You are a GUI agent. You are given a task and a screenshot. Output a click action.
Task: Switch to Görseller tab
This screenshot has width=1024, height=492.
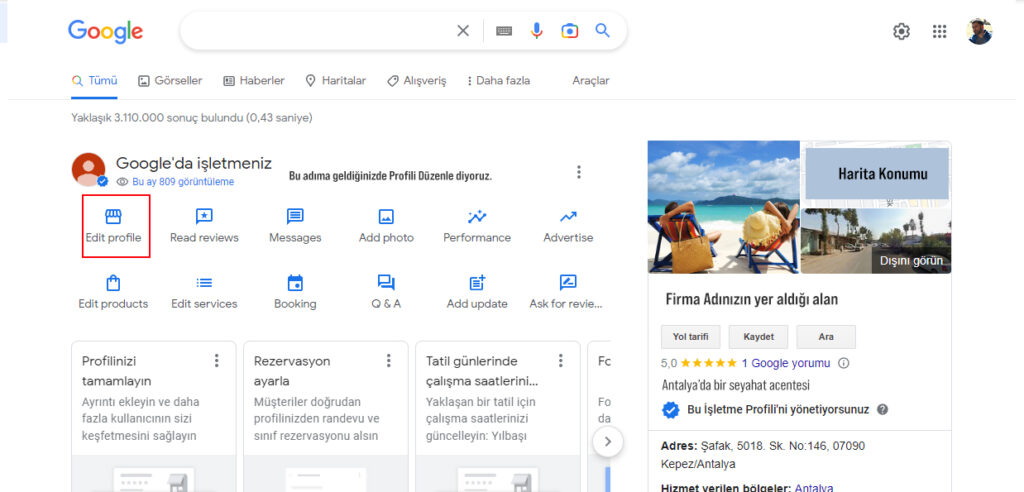(170, 80)
